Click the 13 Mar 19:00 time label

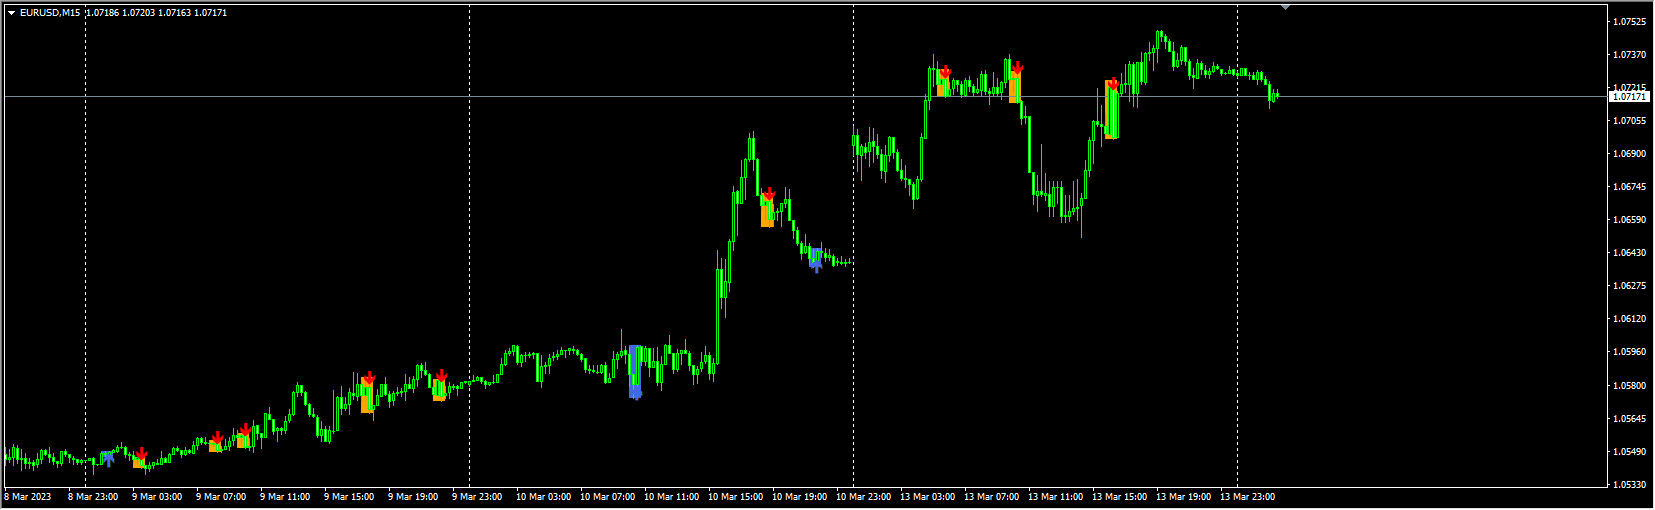[1183, 497]
